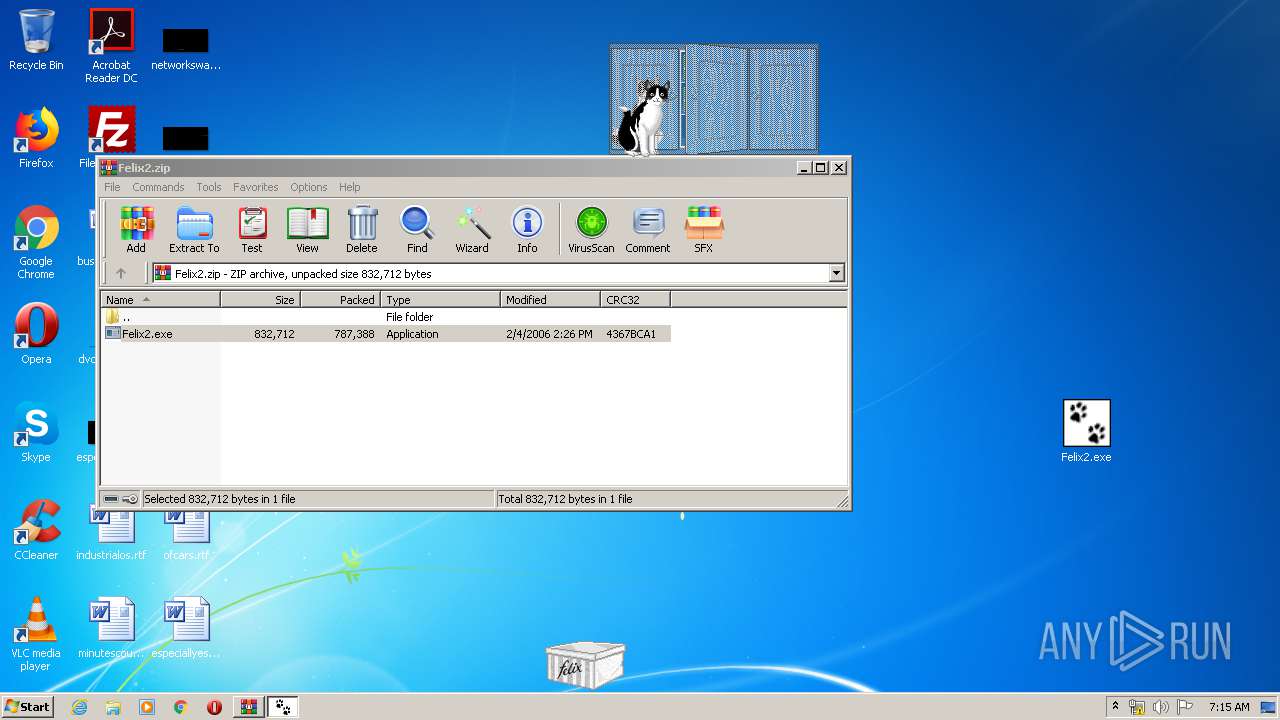Viewport: 1280px width, 720px height.
Task: Click the Extract To toolbar icon
Action: click(194, 229)
